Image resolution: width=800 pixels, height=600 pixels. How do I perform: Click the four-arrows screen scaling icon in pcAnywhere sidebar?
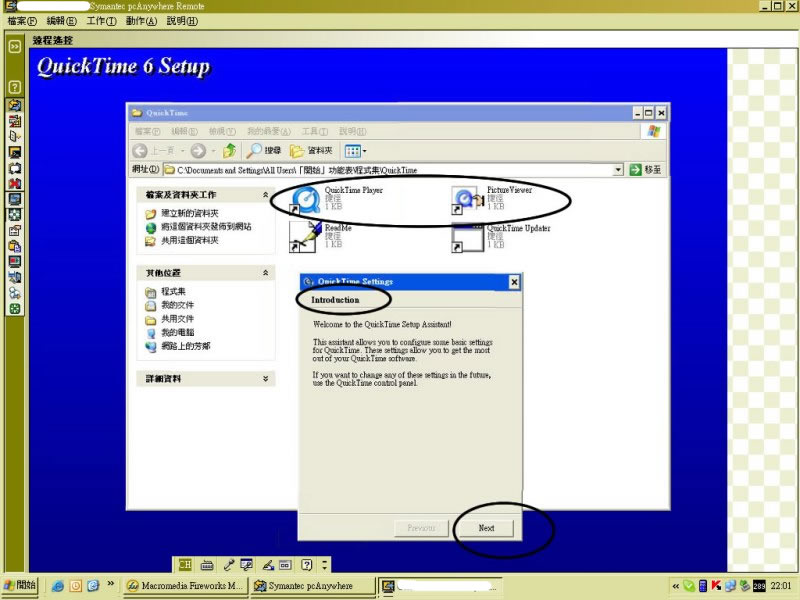point(15,215)
